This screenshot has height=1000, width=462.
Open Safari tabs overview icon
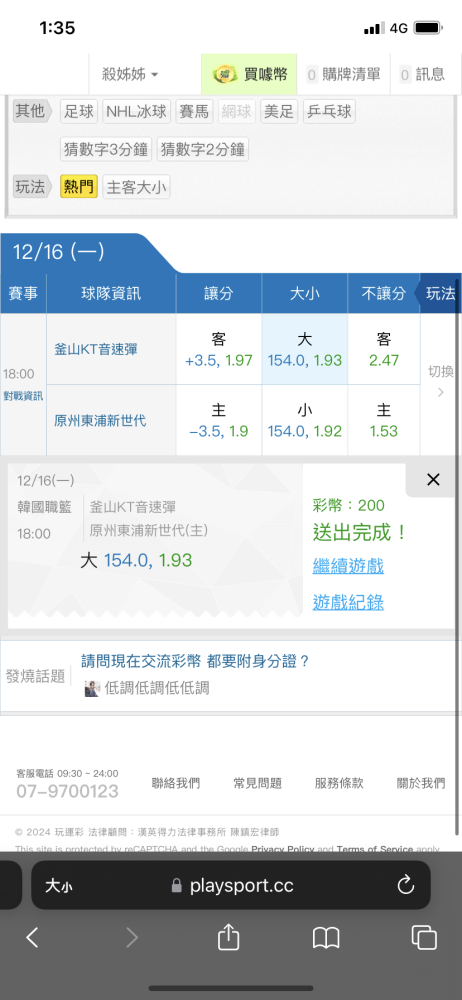(x=424, y=938)
